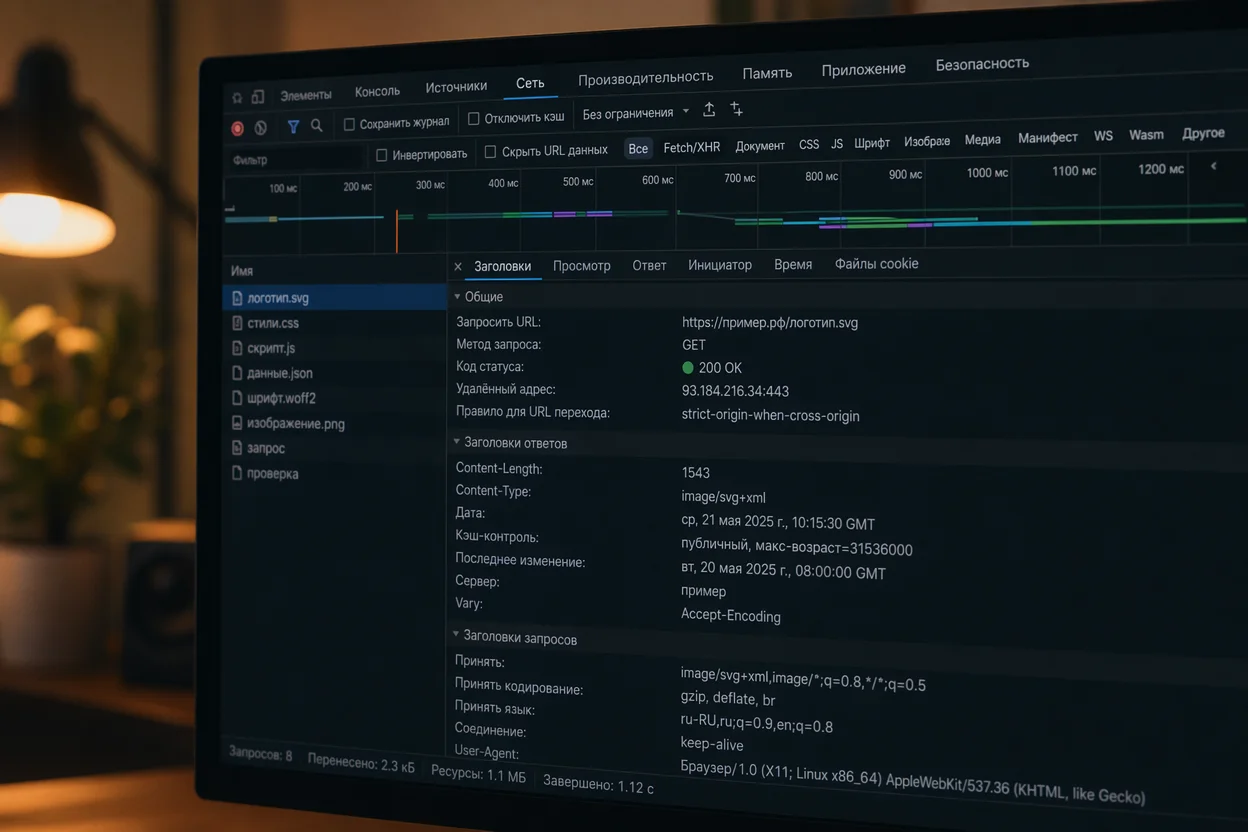1248x832 pixels.
Task: Filter requests by CSS type
Action: pos(809,144)
